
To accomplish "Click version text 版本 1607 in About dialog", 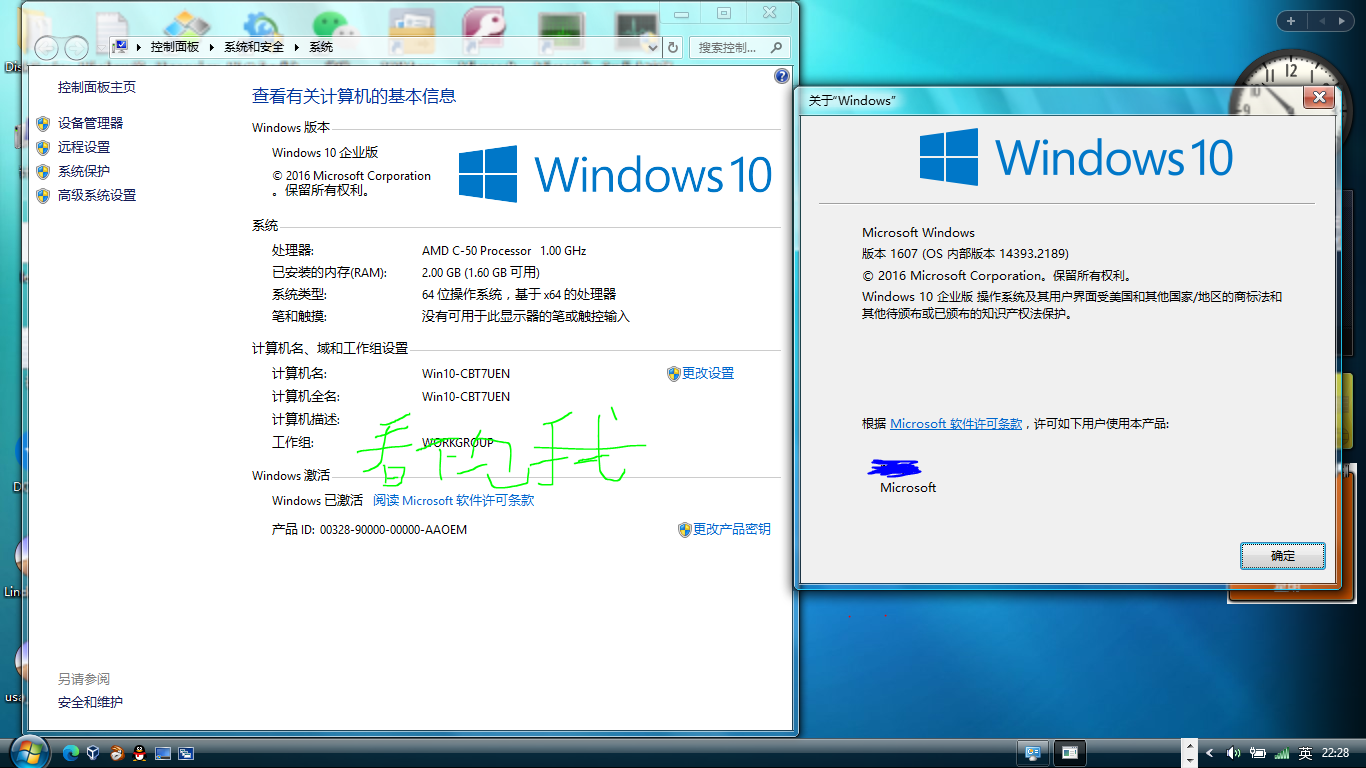I will (x=890, y=254).
